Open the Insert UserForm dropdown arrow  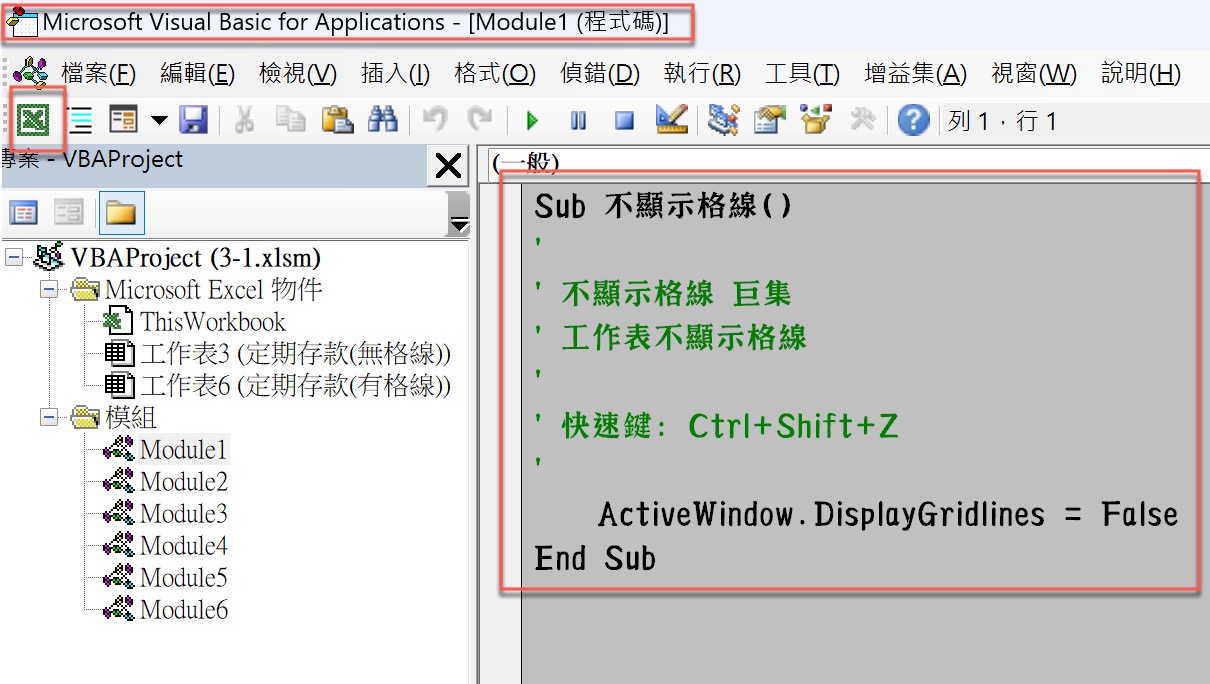(159, 121)
